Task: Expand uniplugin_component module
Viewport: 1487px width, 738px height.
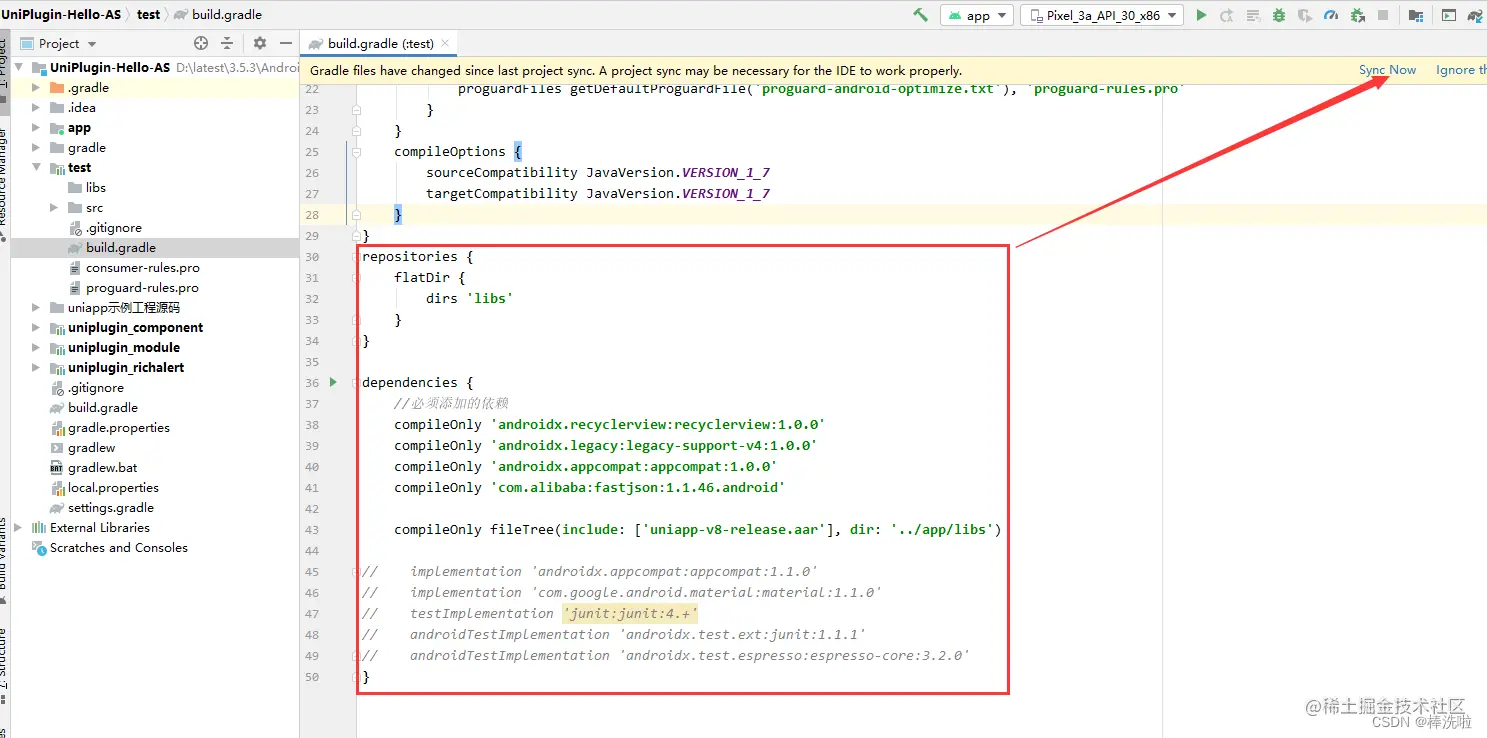Action: click(36, 328)
